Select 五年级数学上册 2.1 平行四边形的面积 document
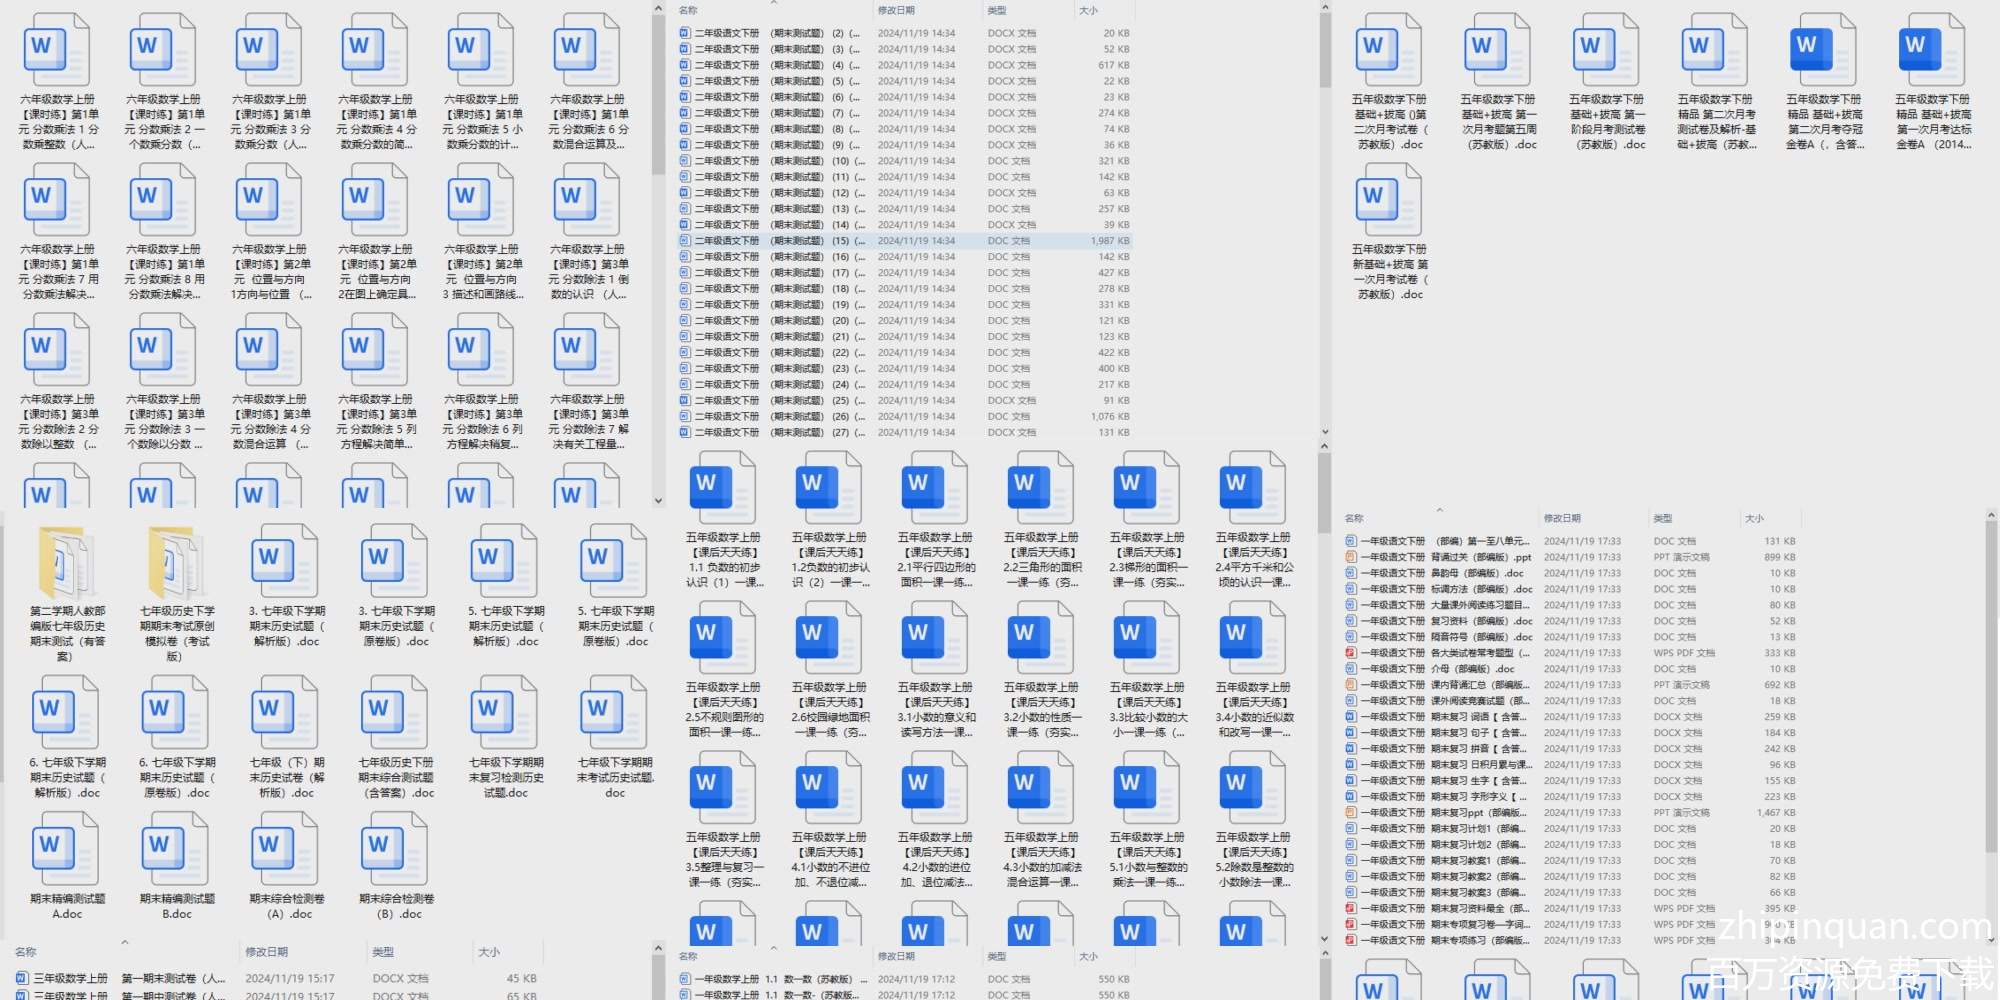 pos(934,488)
